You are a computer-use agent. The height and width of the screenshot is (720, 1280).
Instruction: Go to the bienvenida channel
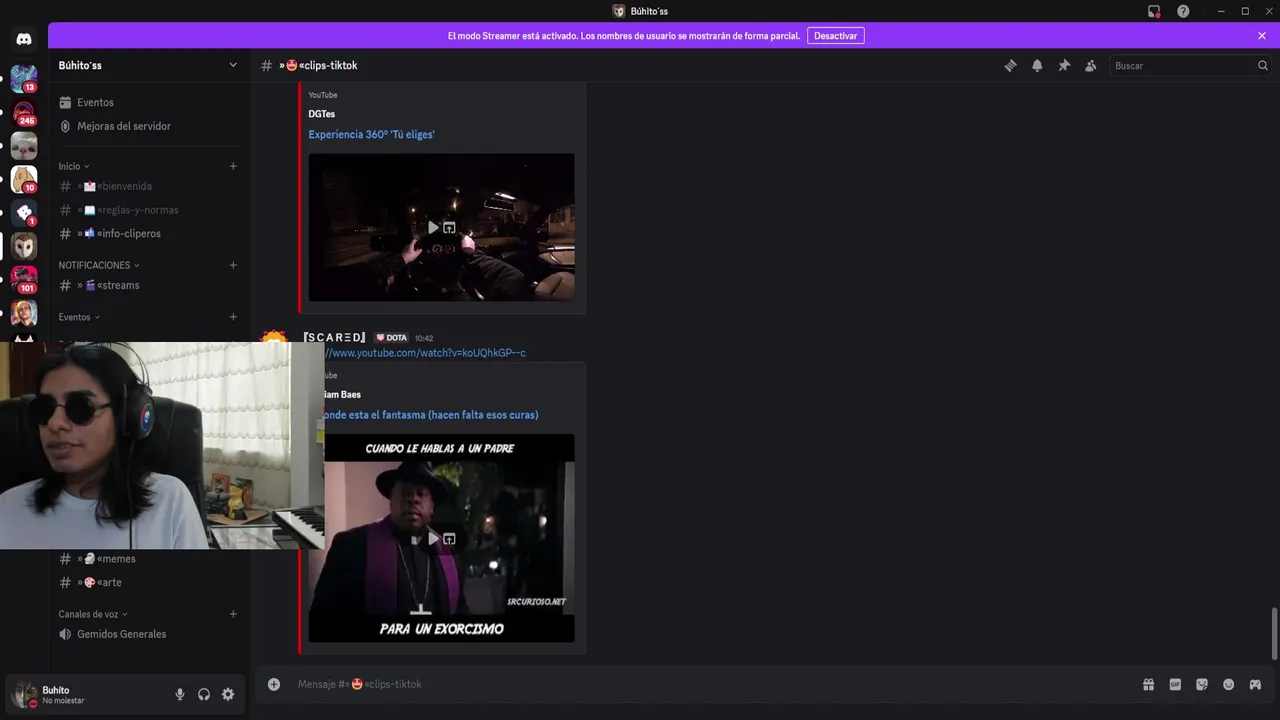(x=148, y=186)
